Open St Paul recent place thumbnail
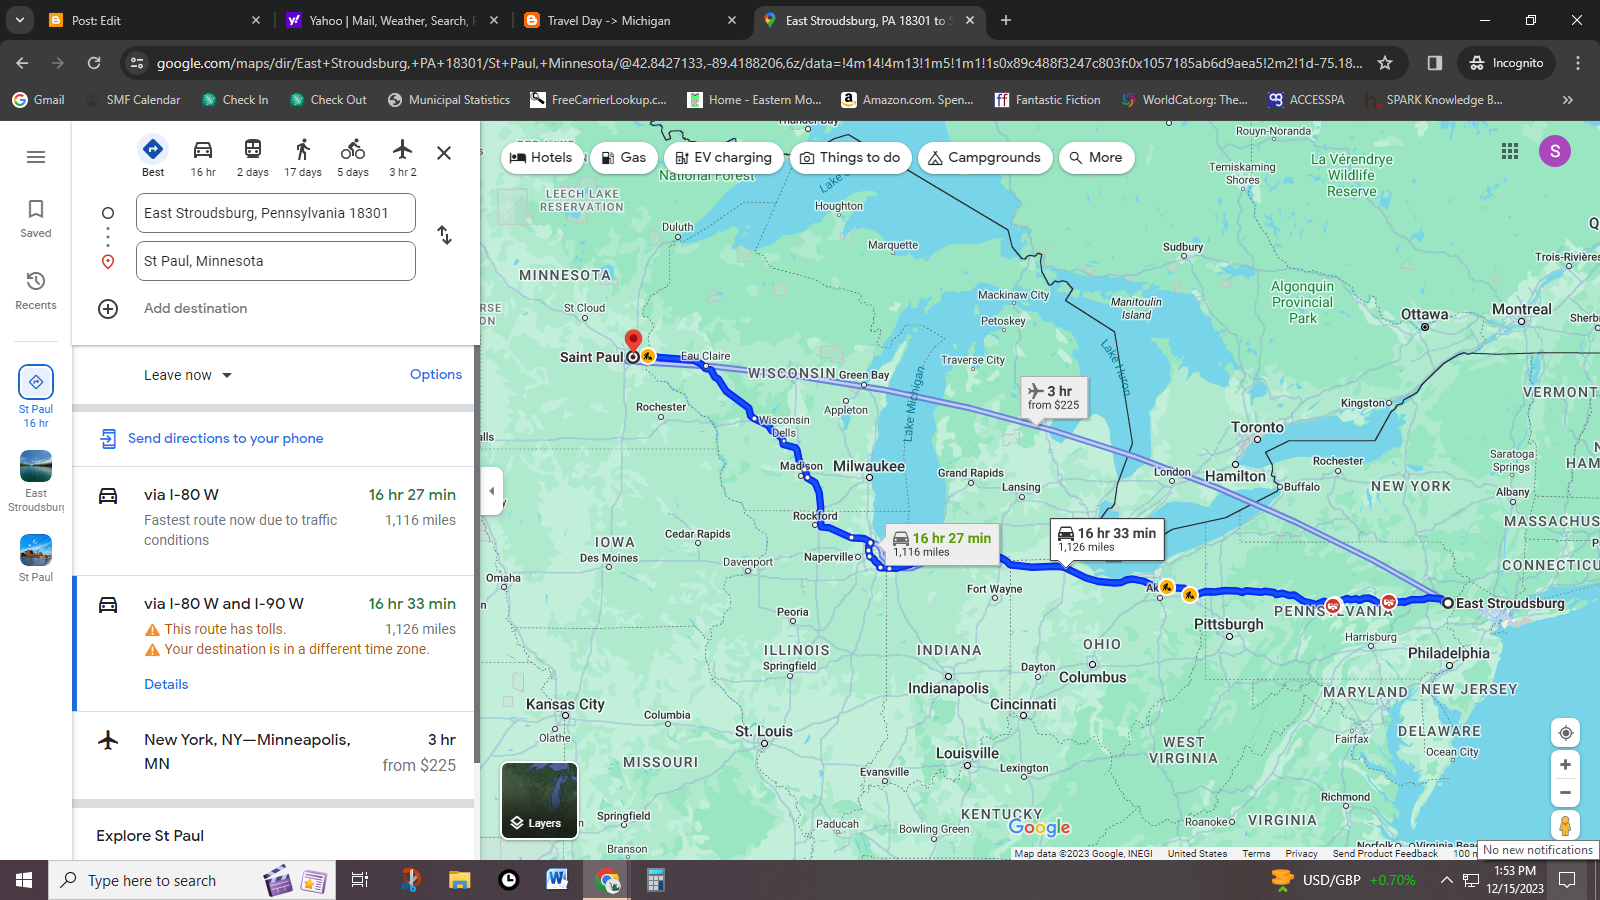Viewport: 1600px width, 900px height. 36,558
